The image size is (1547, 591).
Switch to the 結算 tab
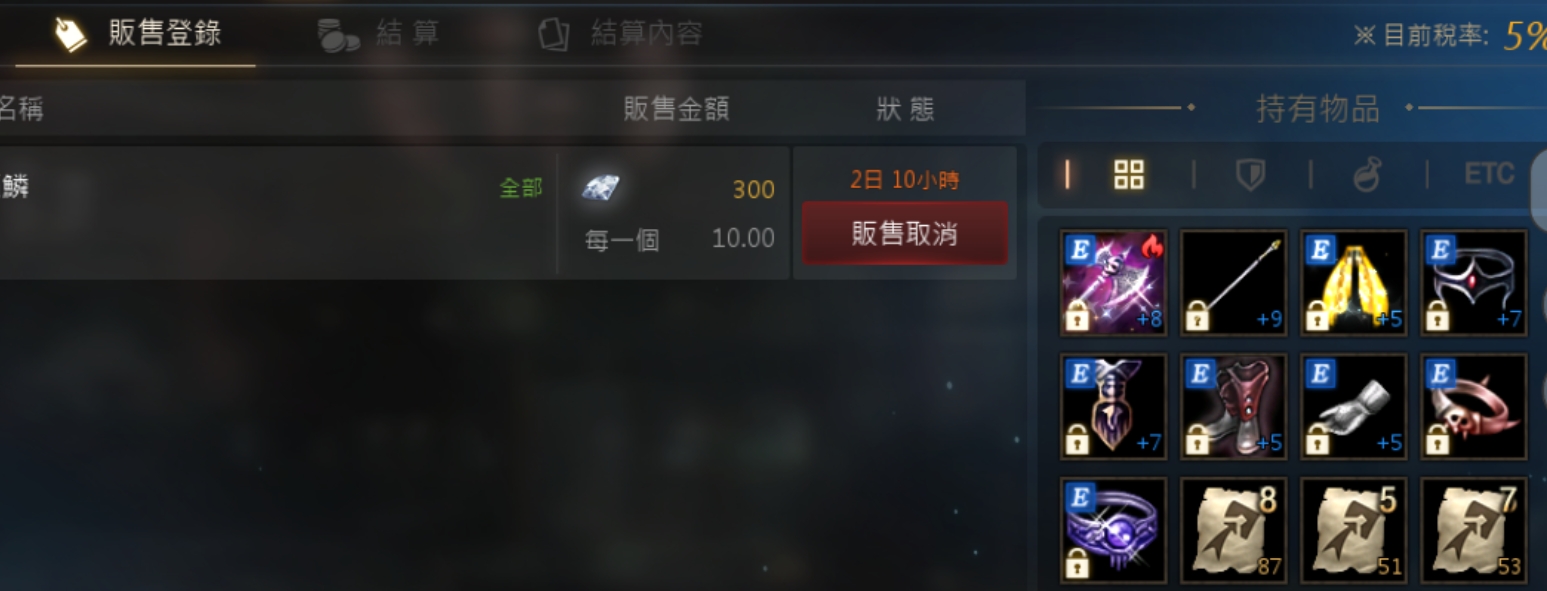click(x=378, y=35)
